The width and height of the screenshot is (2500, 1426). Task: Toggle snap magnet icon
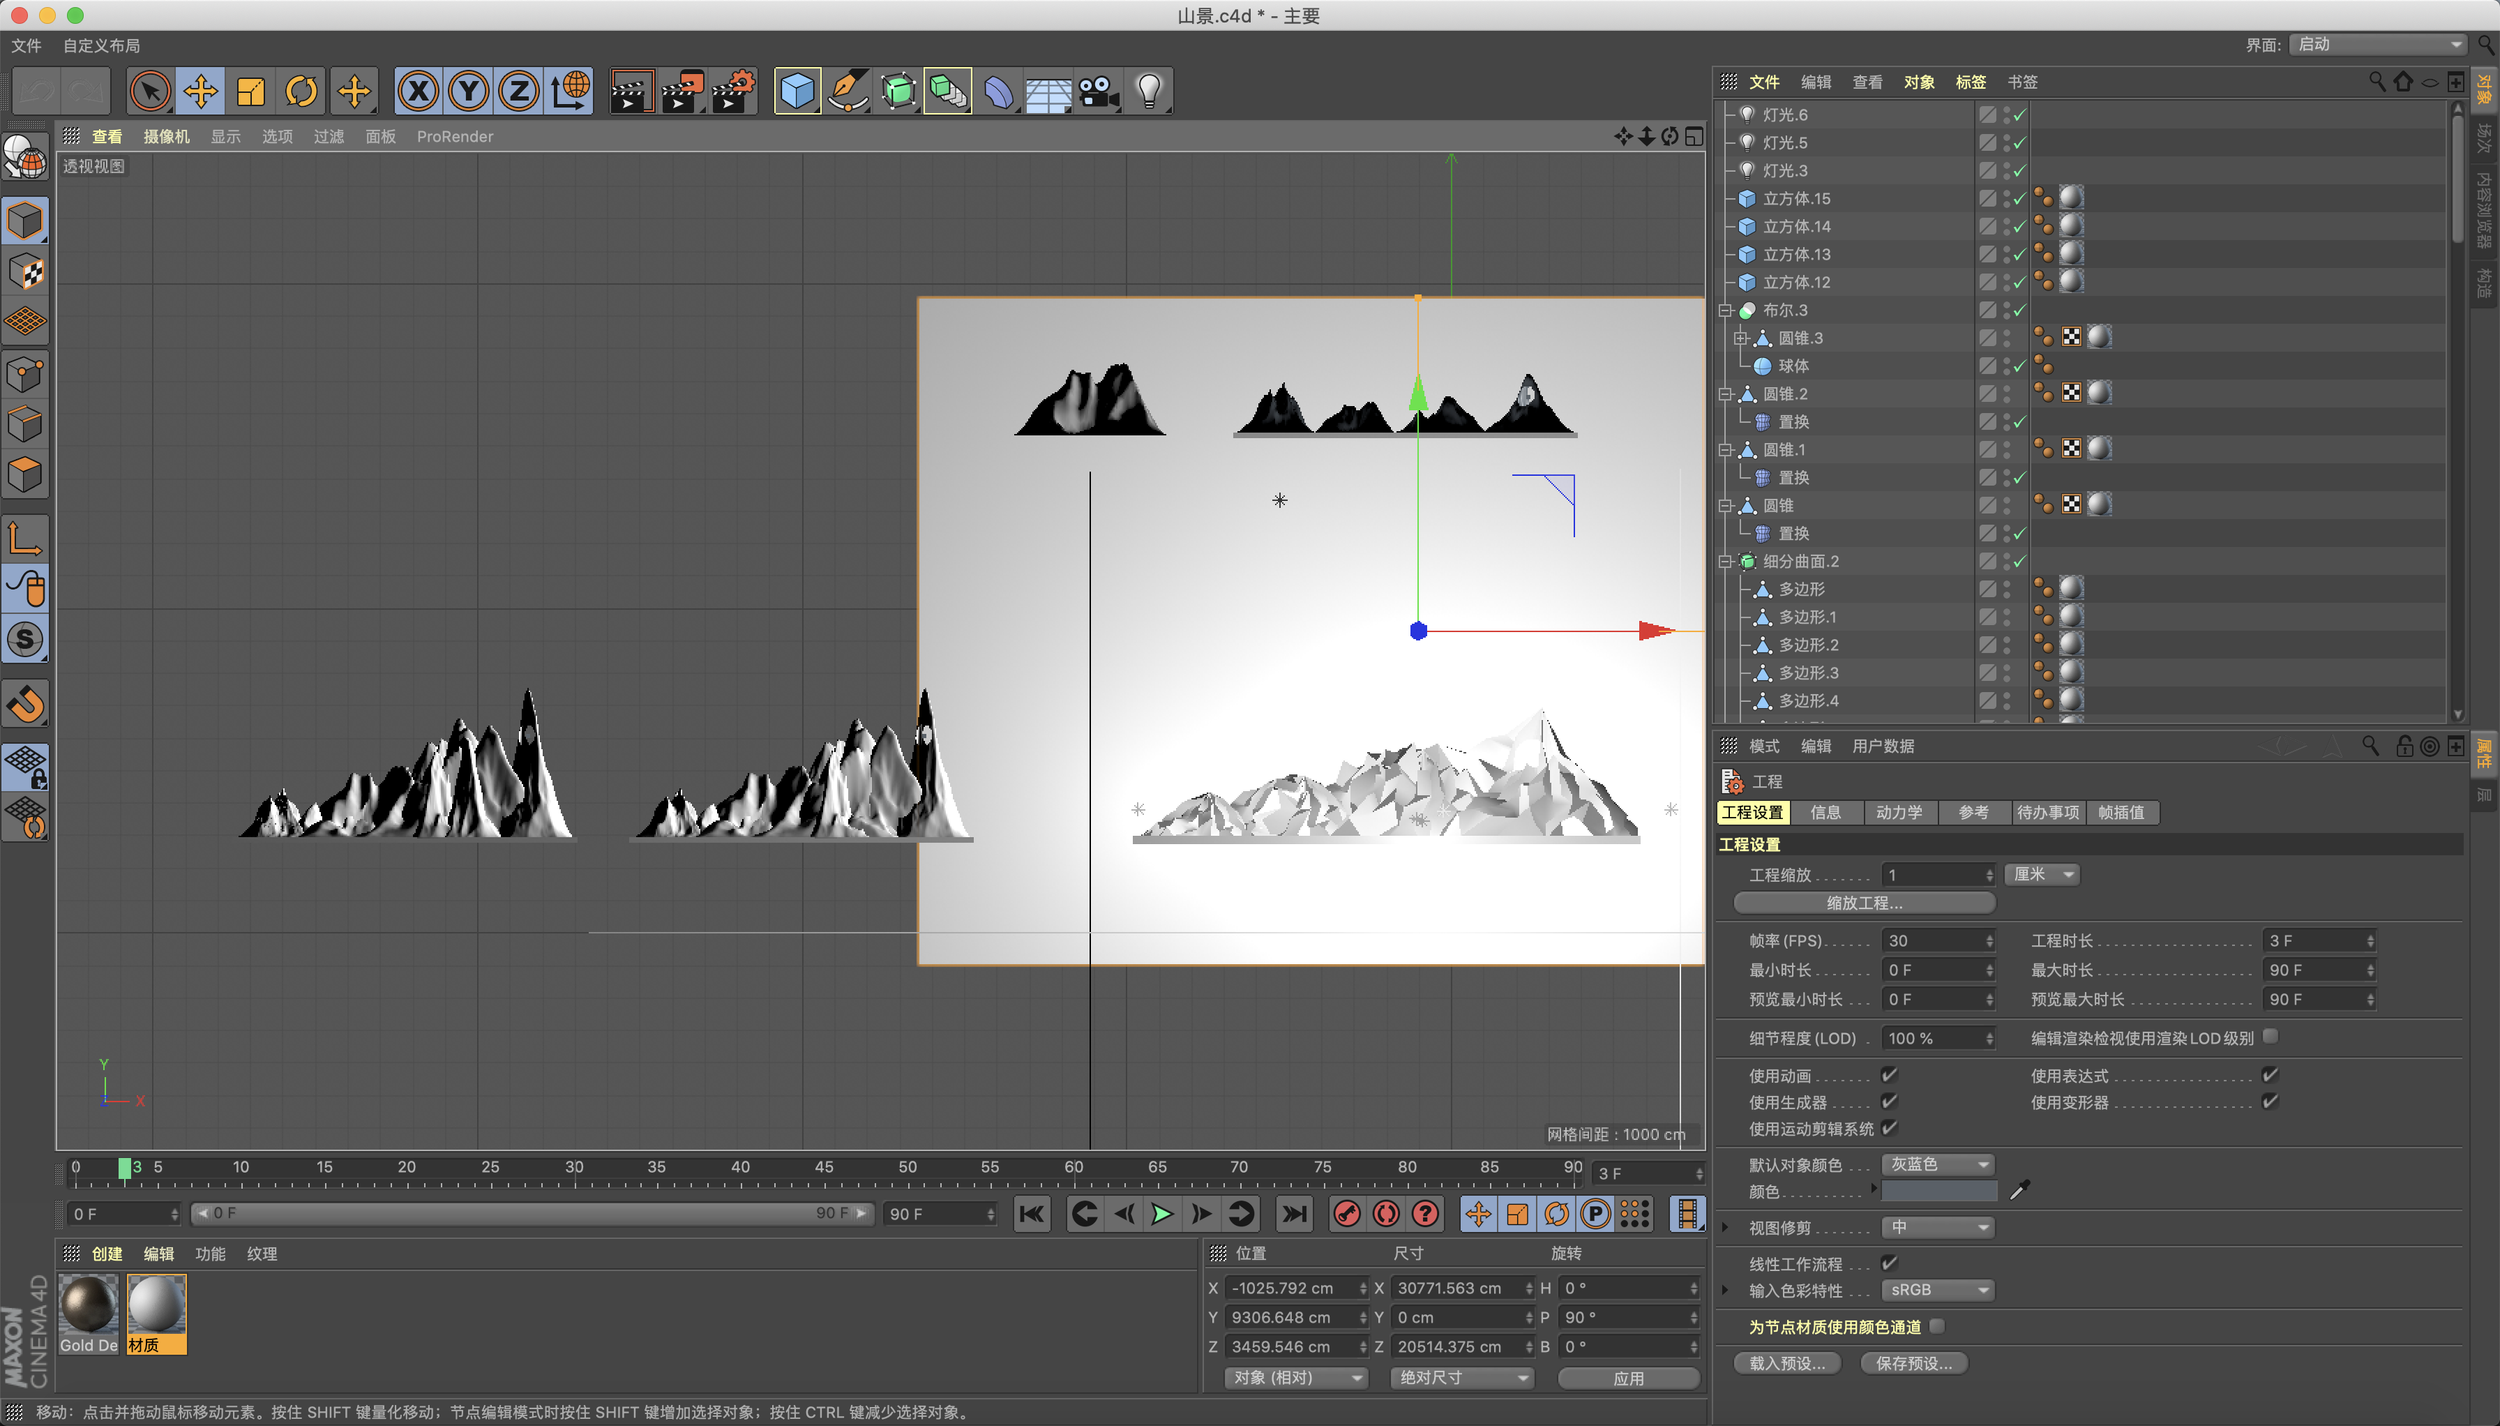[x=25, y=704]
